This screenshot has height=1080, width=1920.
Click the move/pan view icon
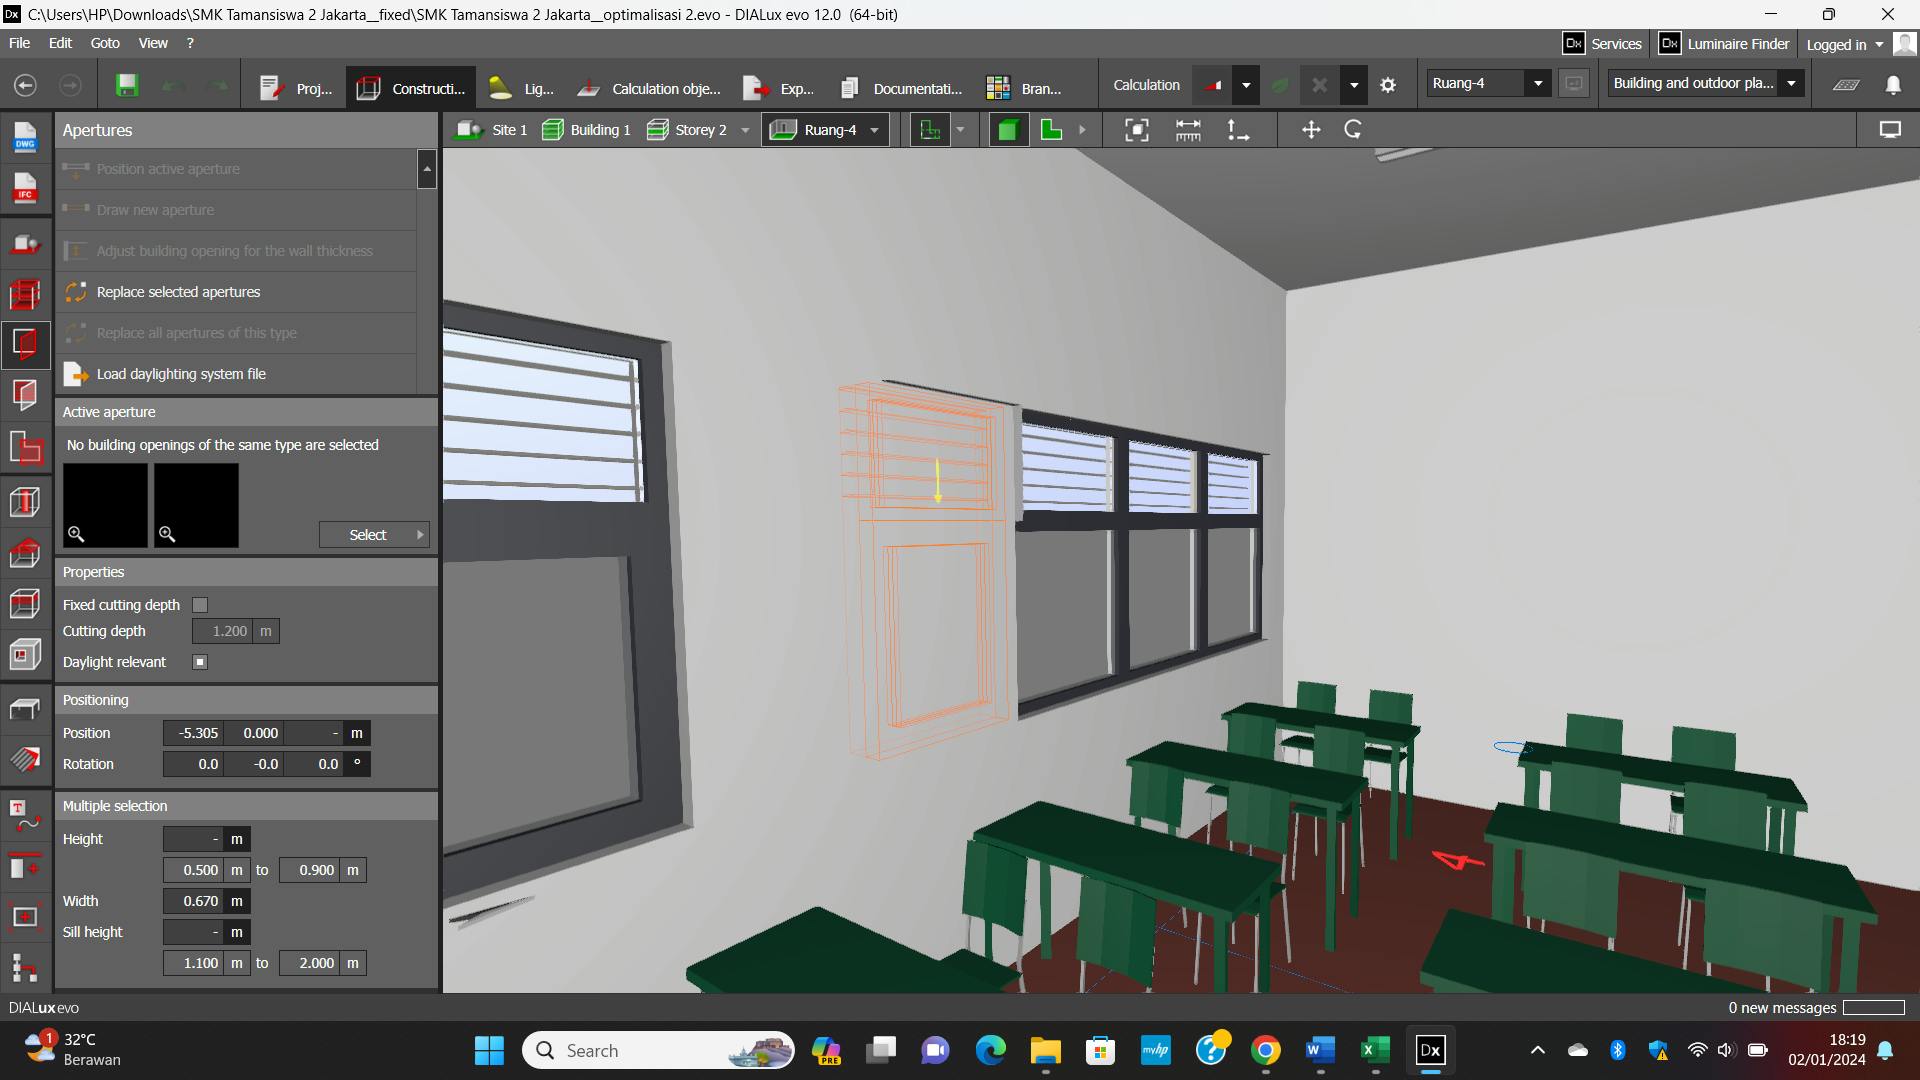point(1310,130)
